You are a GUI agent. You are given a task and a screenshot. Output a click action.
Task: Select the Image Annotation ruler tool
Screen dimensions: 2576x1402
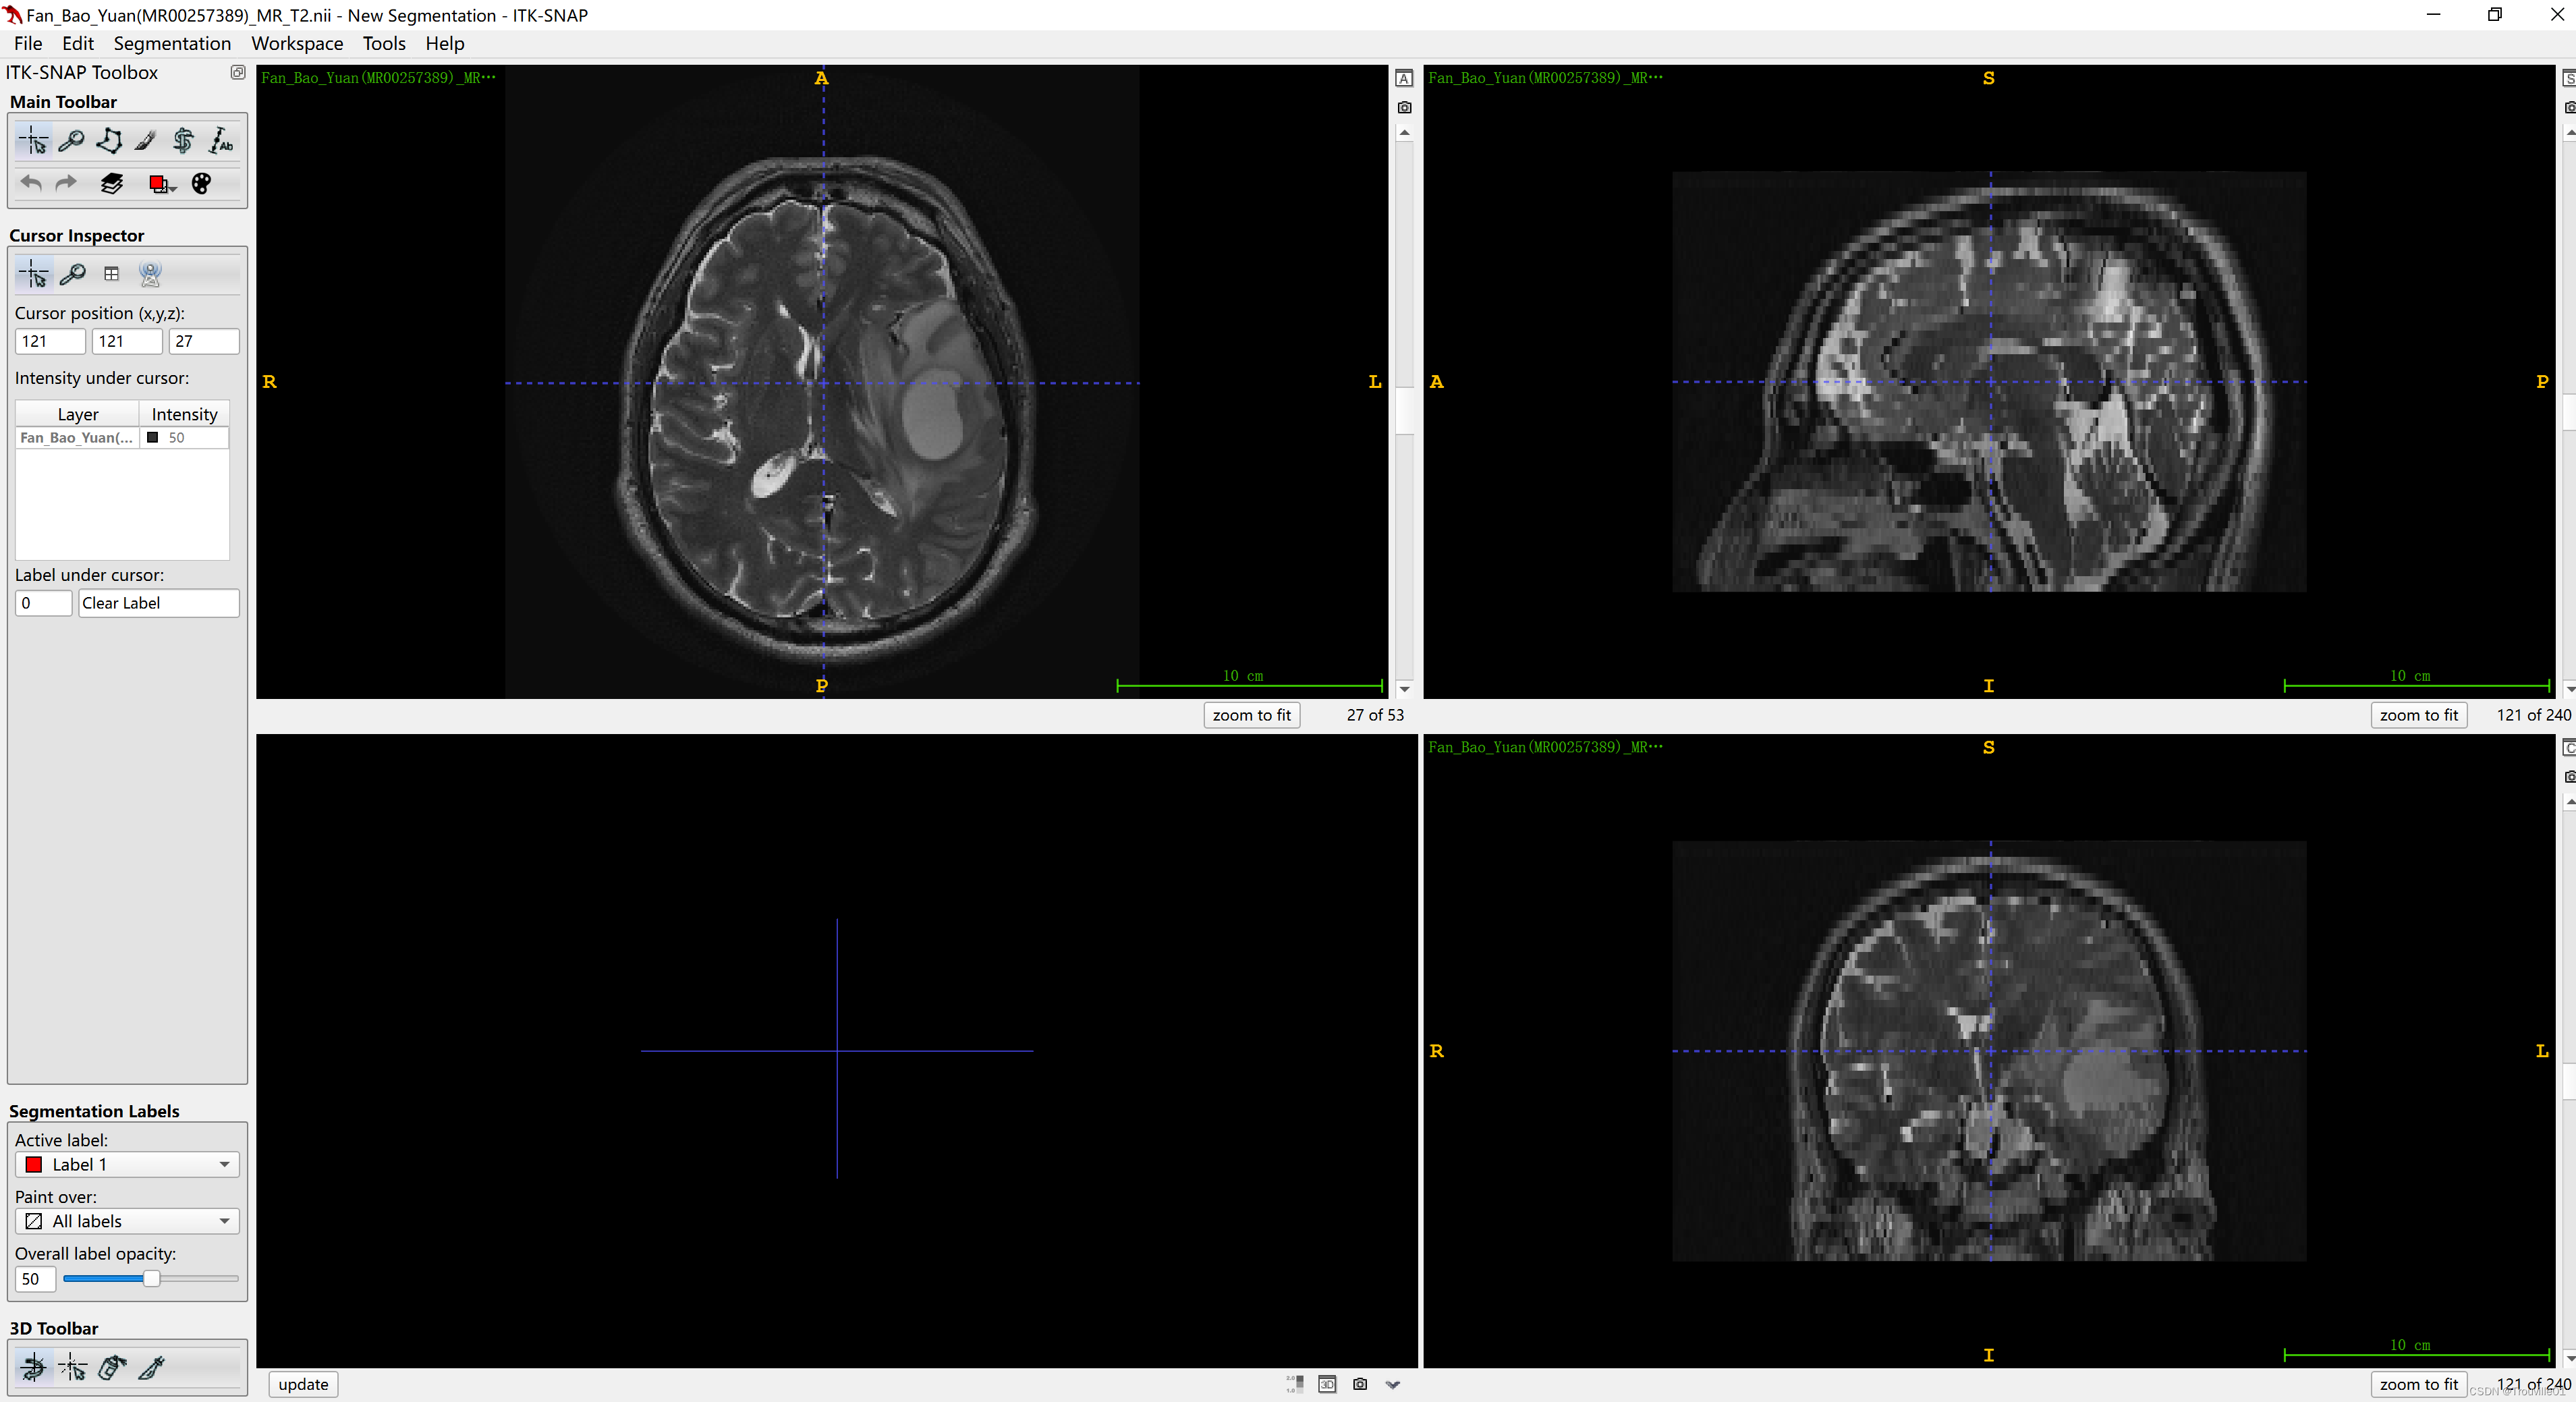(x=221, y=141)
